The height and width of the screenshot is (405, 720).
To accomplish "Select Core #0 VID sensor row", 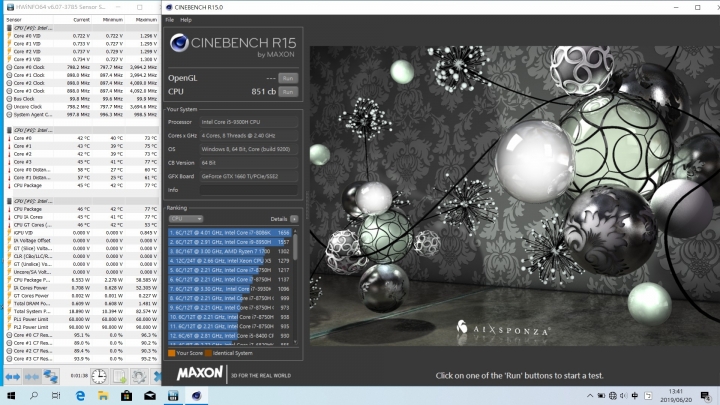I will [x=82, y=36].
